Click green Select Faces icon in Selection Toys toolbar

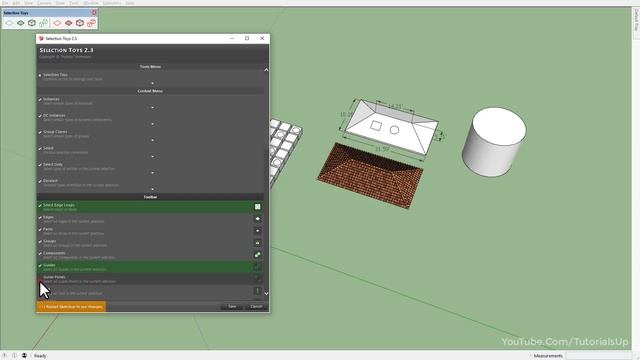click(x=20, y=23)
